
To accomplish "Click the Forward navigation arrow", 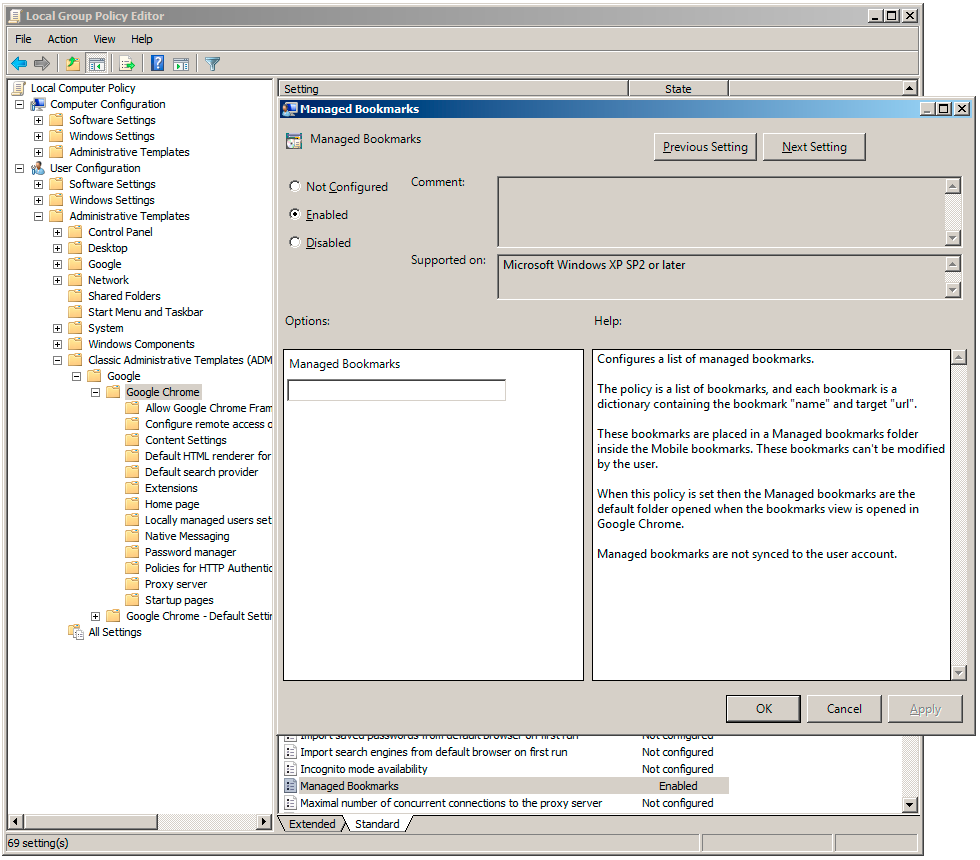I will pos(42,62).
